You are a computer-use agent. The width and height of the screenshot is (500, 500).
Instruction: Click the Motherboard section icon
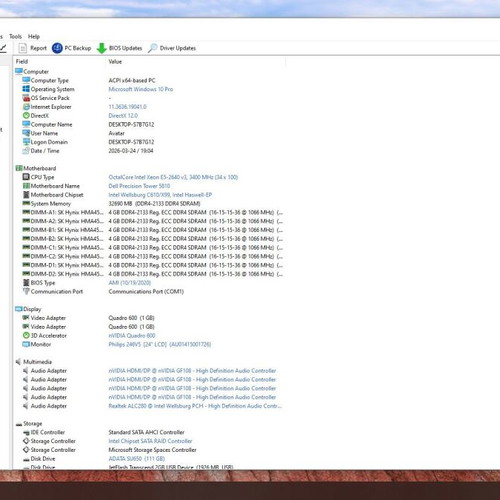pos(19,168)
